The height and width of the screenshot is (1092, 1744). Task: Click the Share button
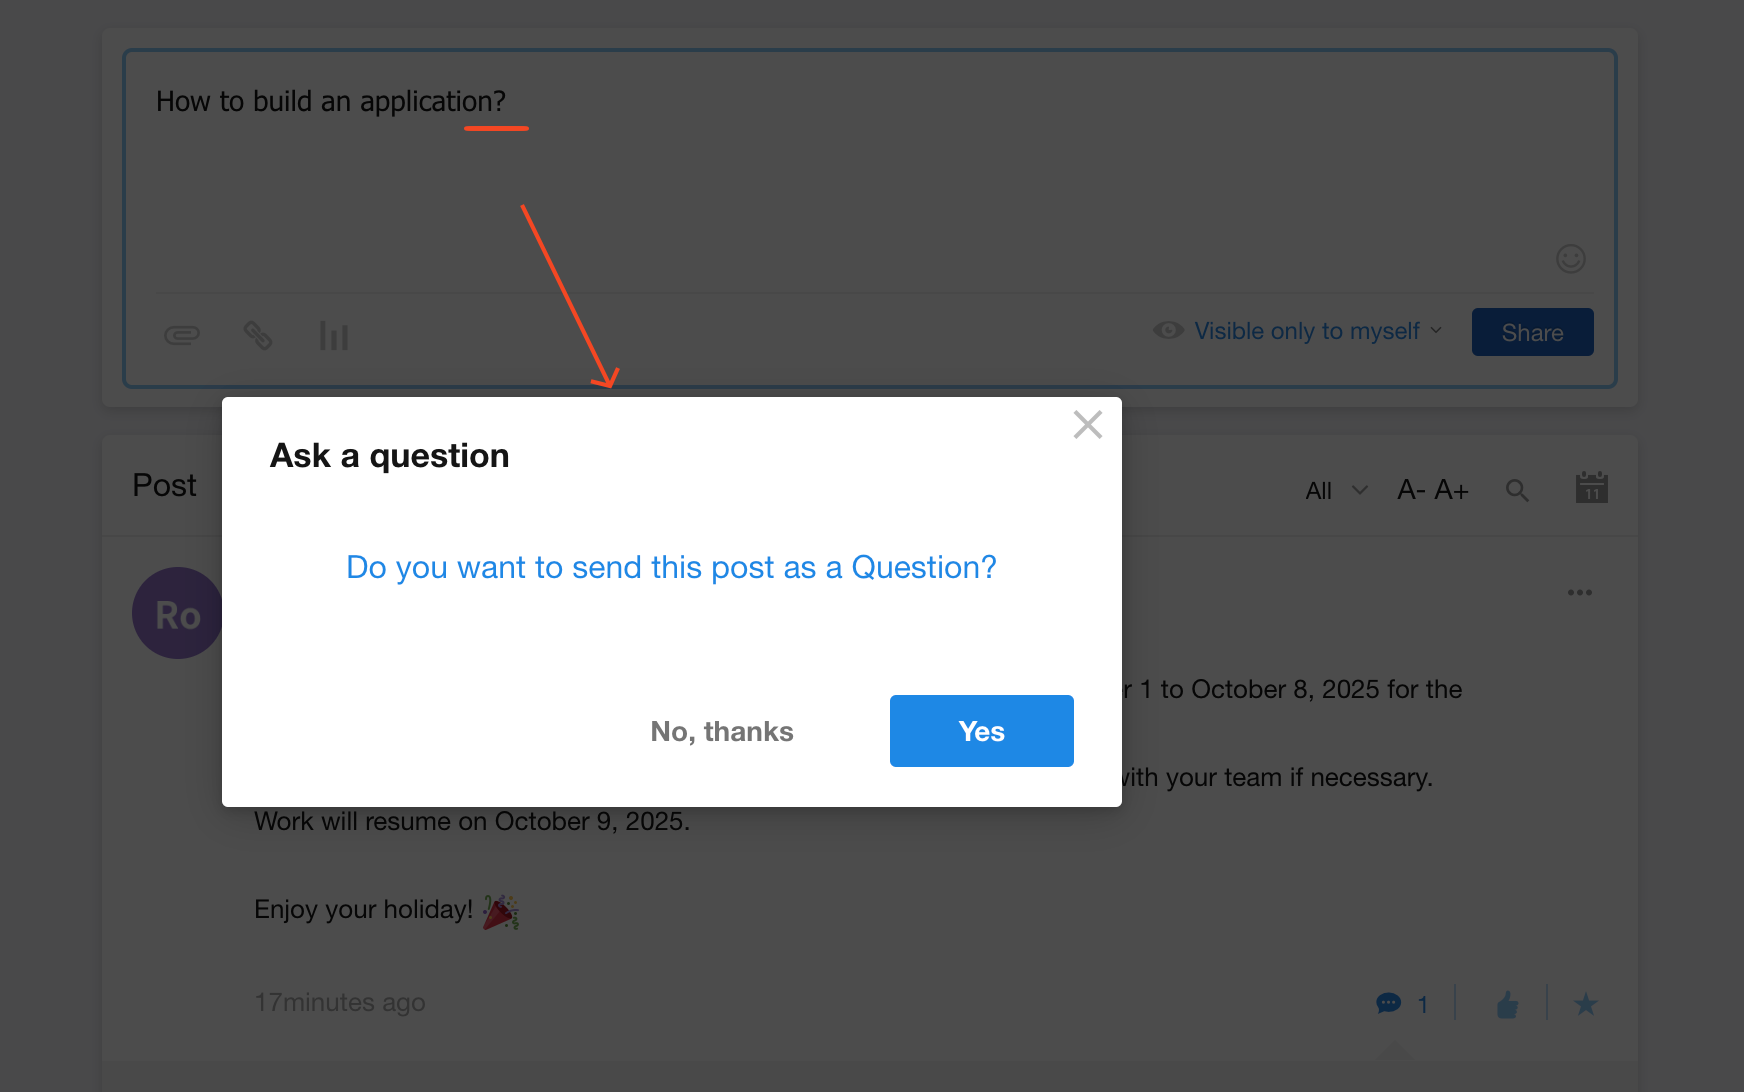[1532, 332]
